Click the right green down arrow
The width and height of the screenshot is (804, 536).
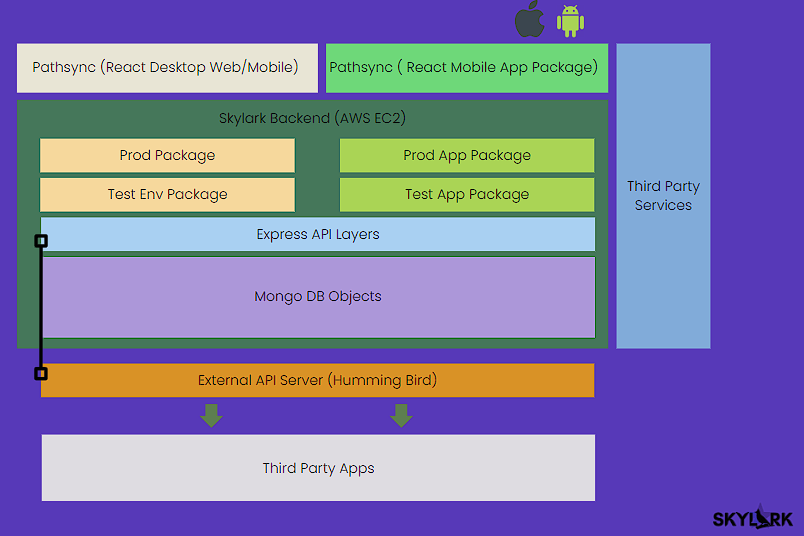[401, 415]
